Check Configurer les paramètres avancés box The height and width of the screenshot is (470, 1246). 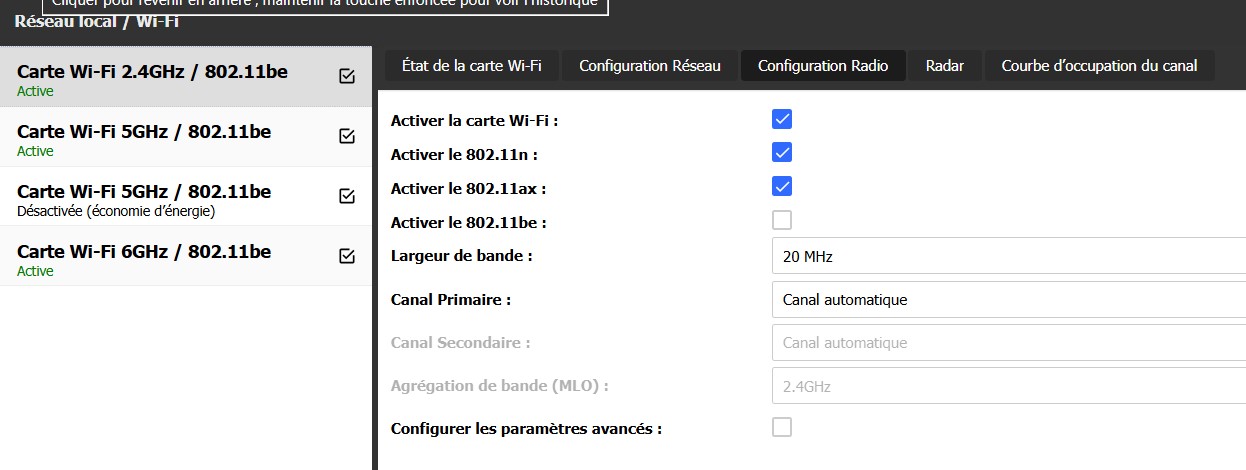(782, 428)
